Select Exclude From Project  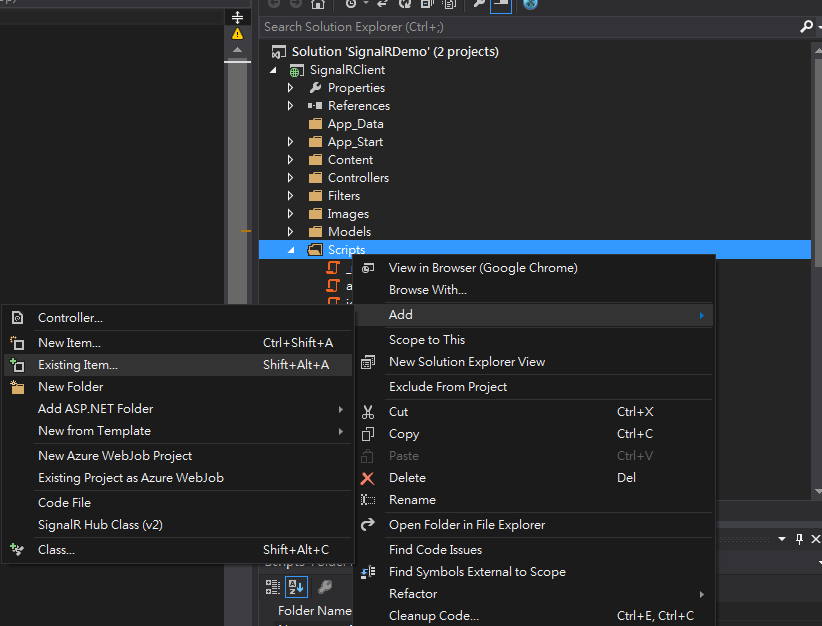click(x=534, y=387)
